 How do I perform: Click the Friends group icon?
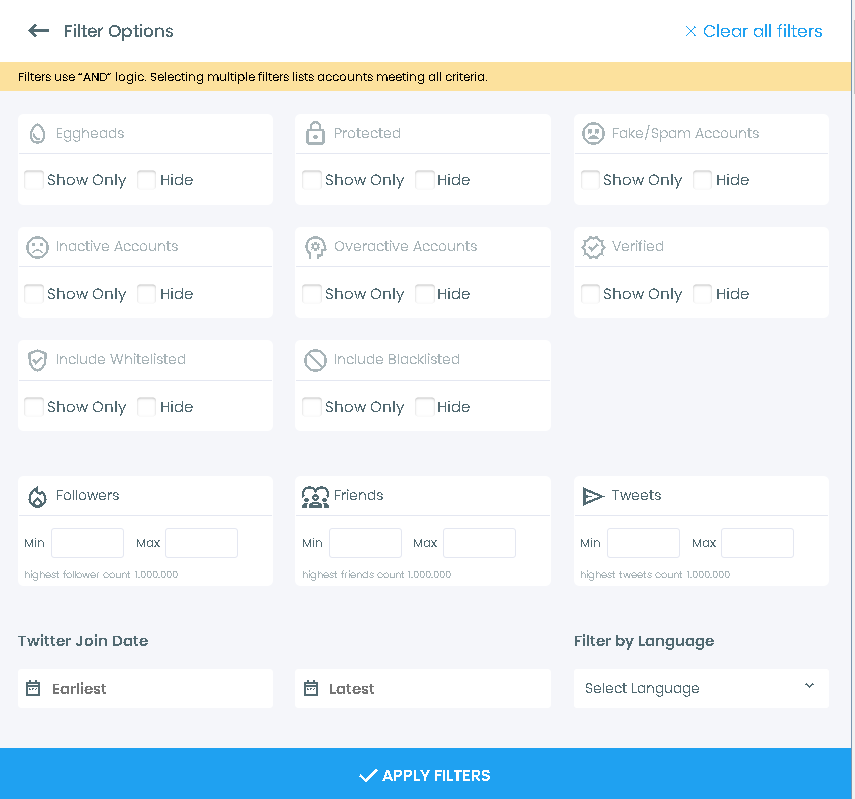pyautogui.click(x=315, y=495)
